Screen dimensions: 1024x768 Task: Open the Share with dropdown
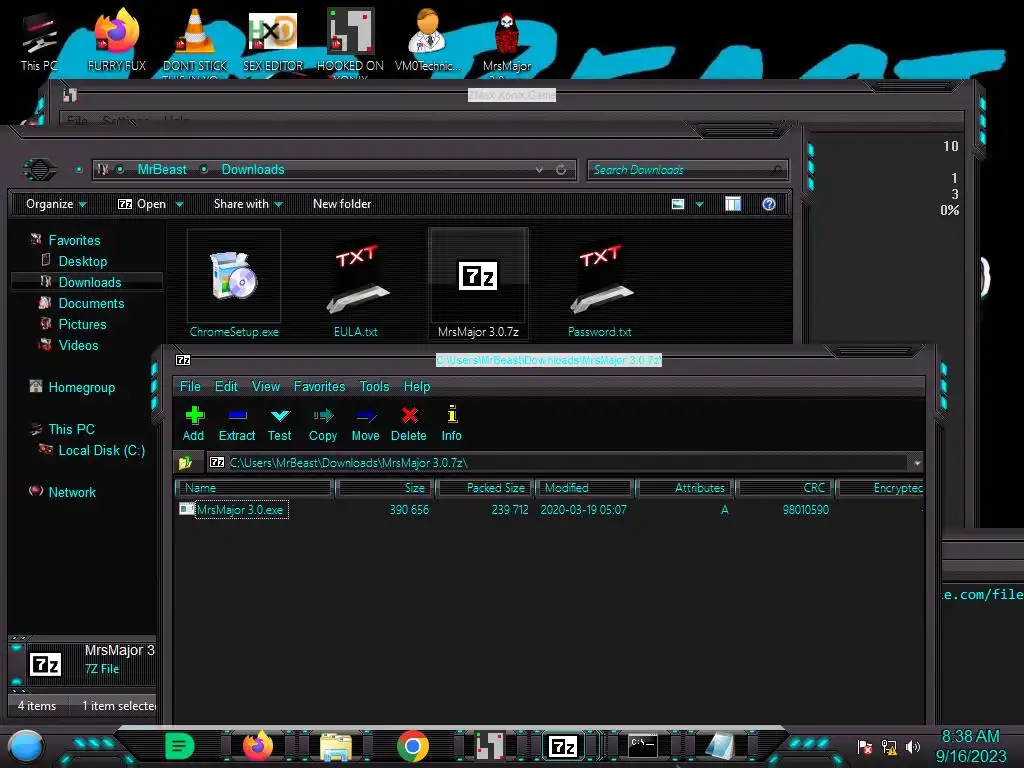pos(248,204)
